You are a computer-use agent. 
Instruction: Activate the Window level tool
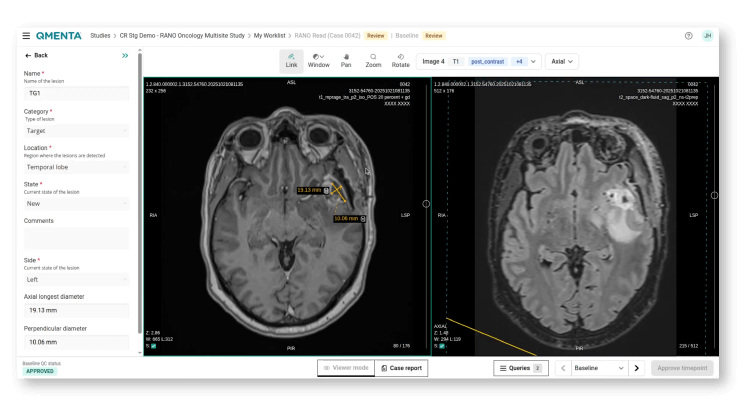(318, 60)
